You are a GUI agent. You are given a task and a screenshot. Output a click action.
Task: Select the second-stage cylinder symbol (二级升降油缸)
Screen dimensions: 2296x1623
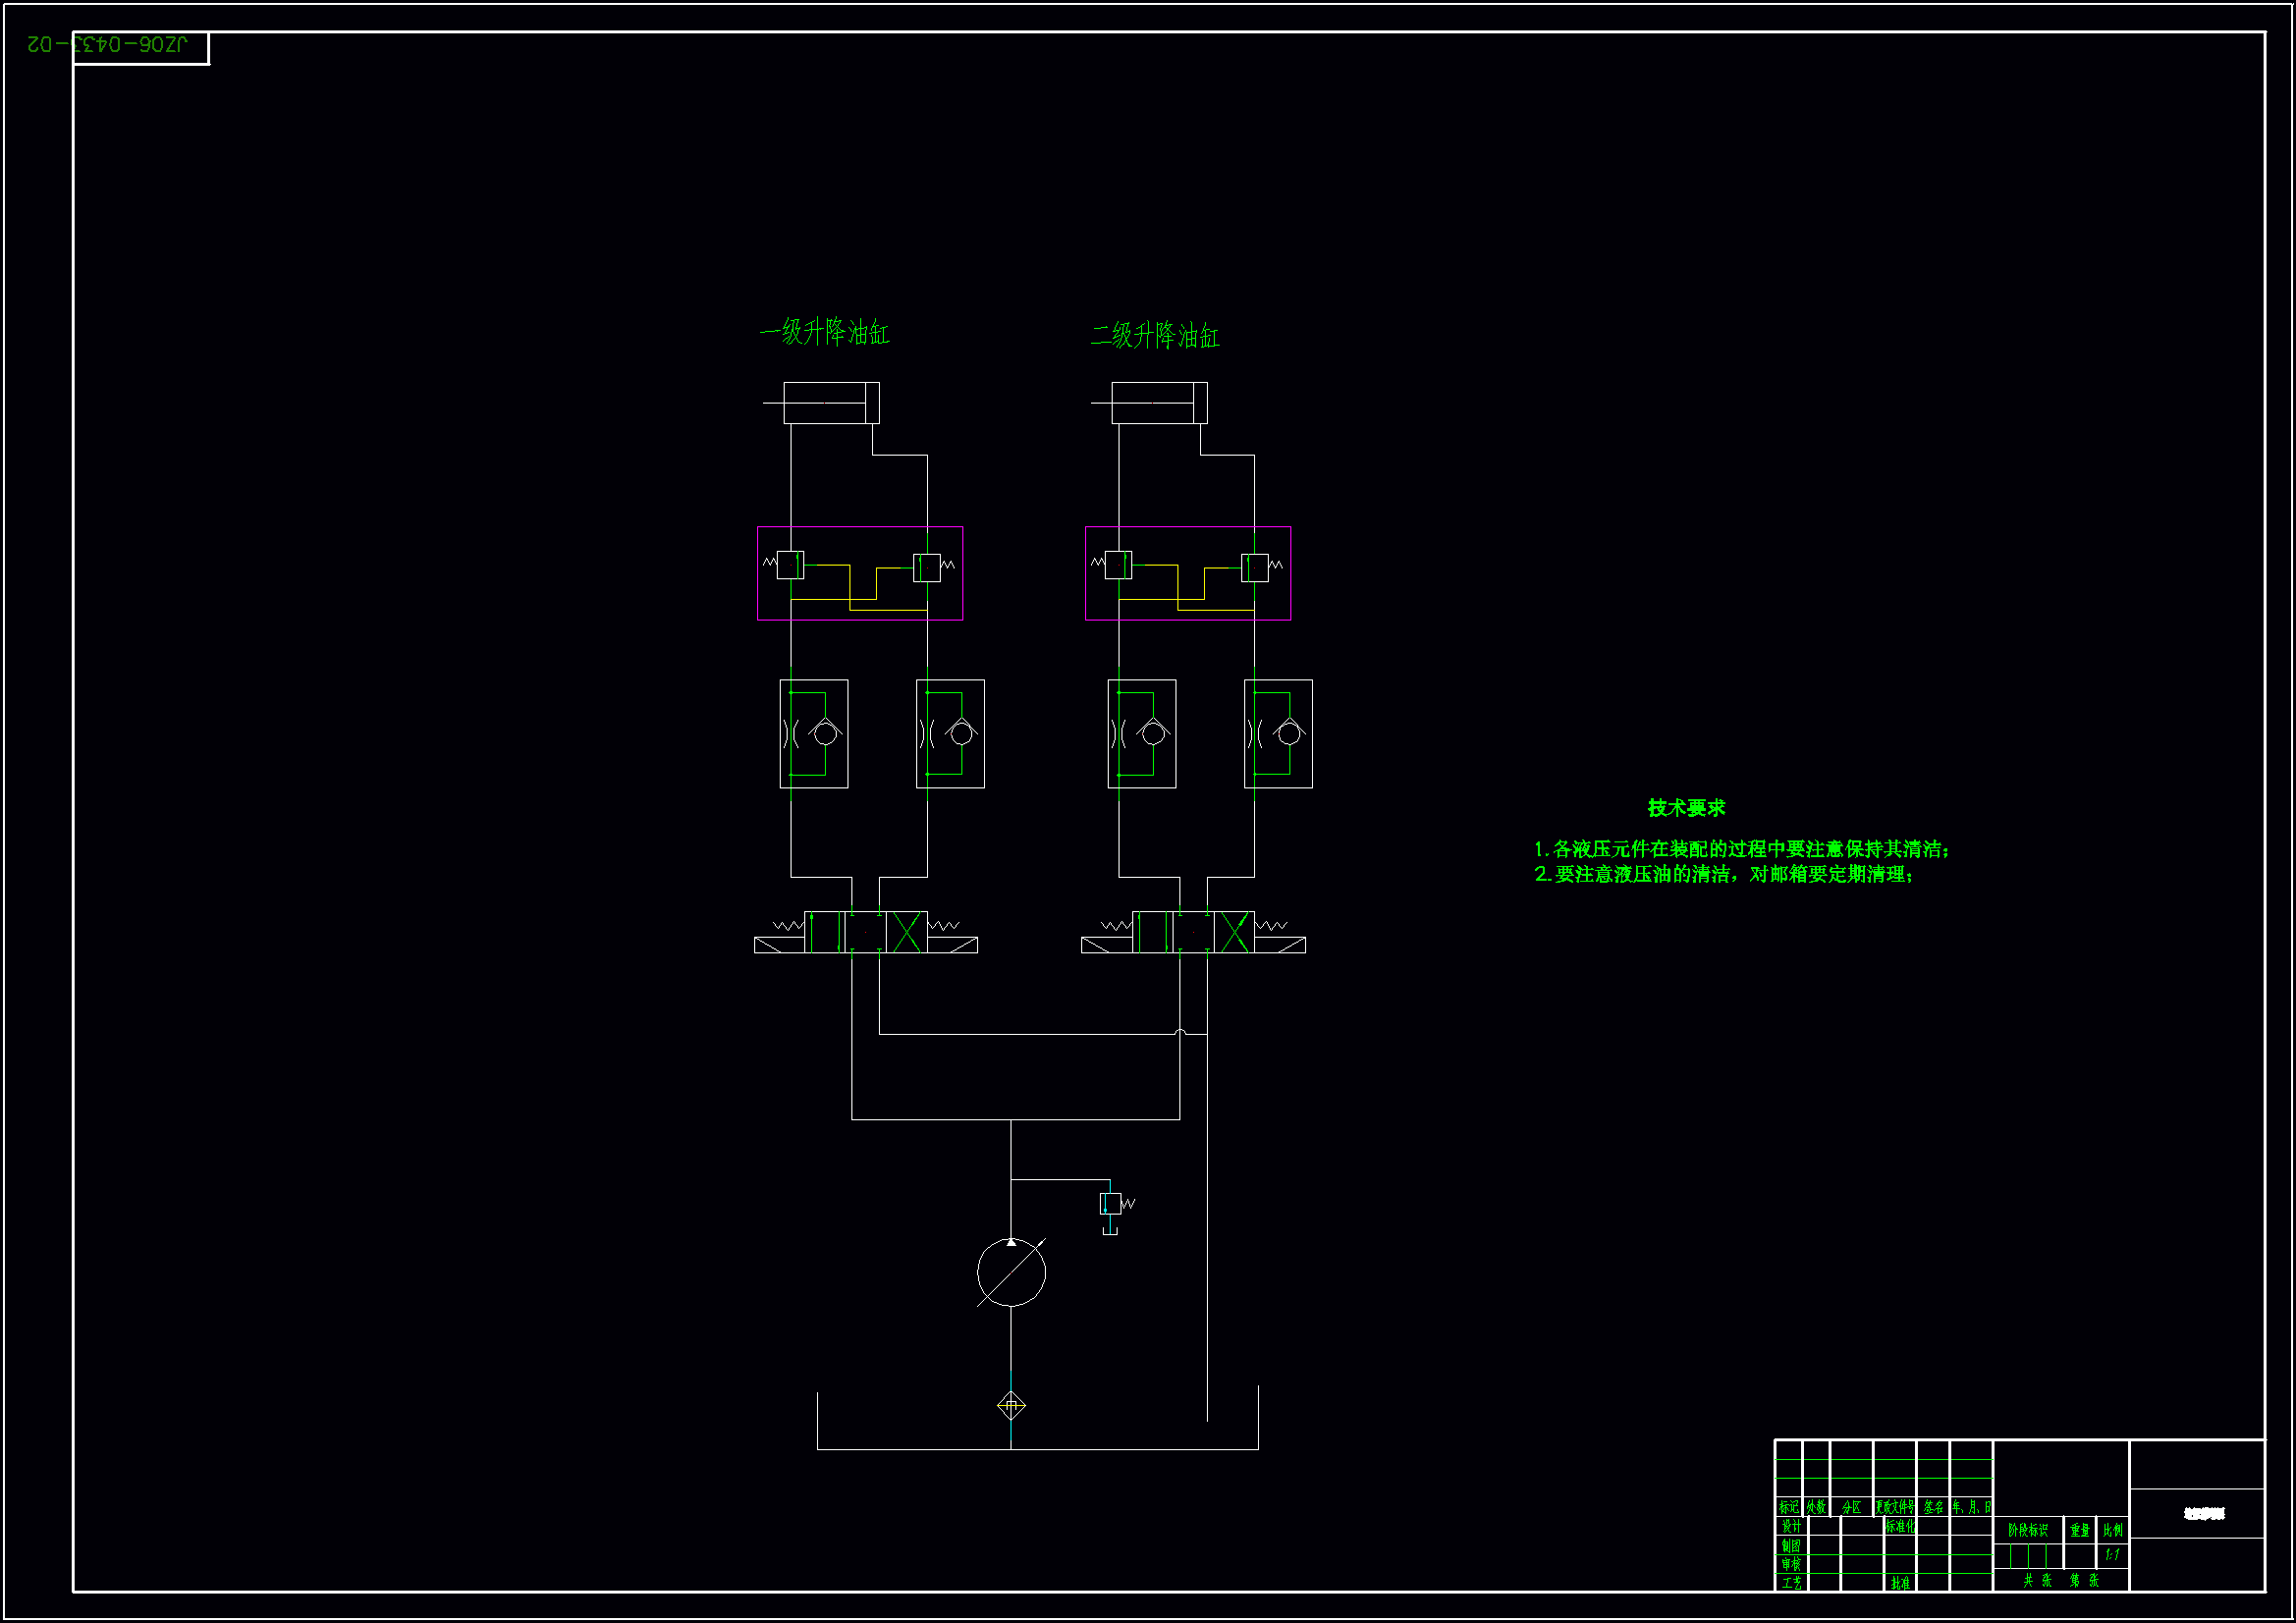1158,403
